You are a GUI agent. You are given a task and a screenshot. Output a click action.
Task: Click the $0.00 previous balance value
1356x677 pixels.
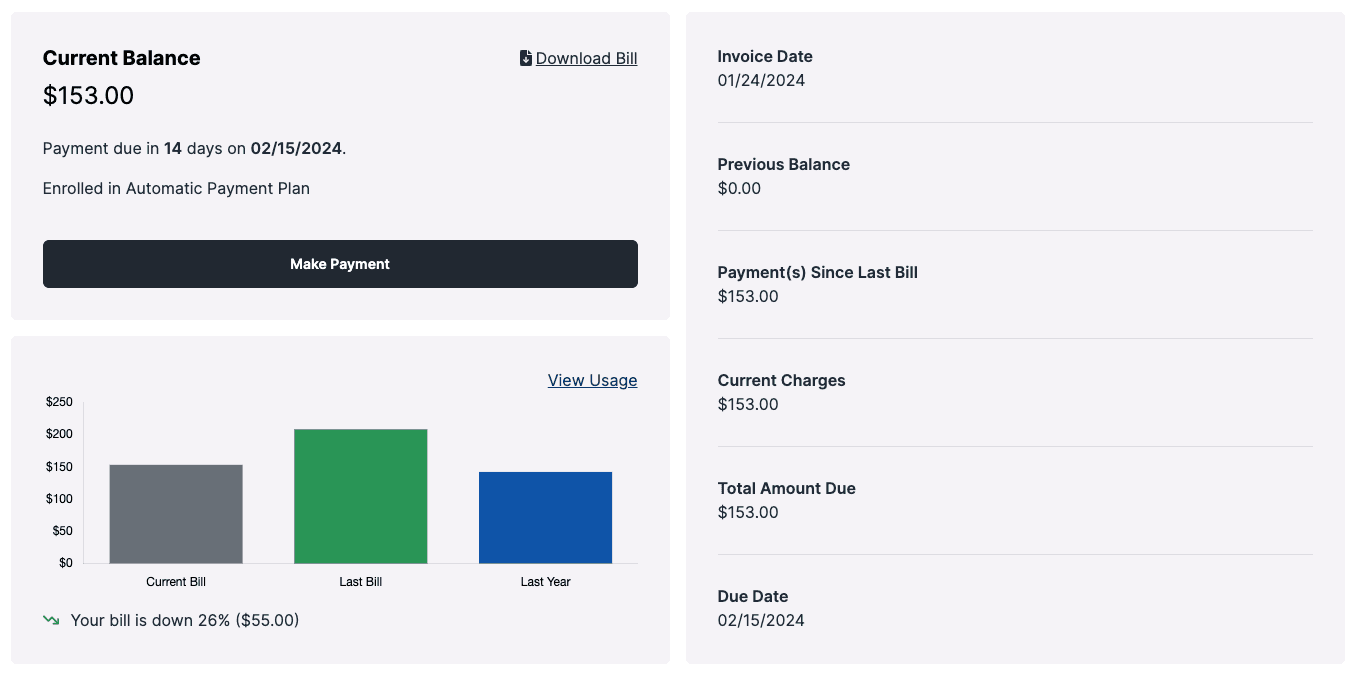click(739, 188)
